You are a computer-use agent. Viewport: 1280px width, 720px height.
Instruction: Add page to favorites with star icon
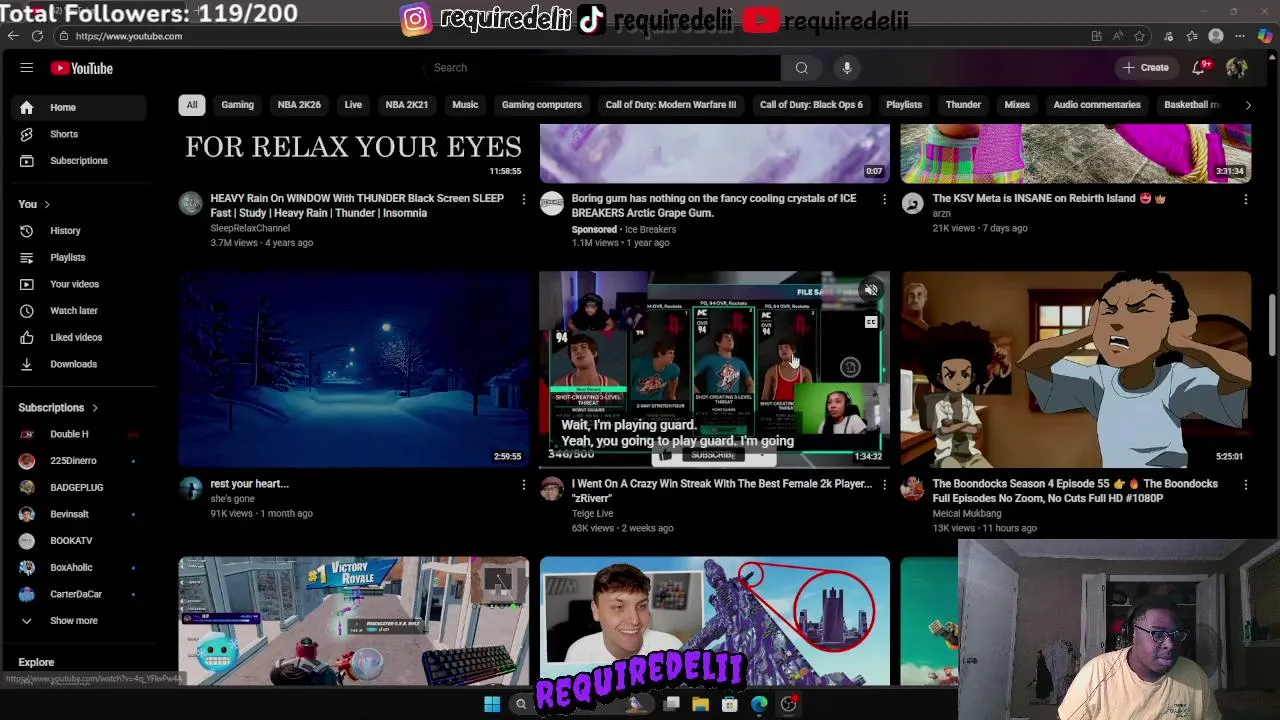(1140, 36)
